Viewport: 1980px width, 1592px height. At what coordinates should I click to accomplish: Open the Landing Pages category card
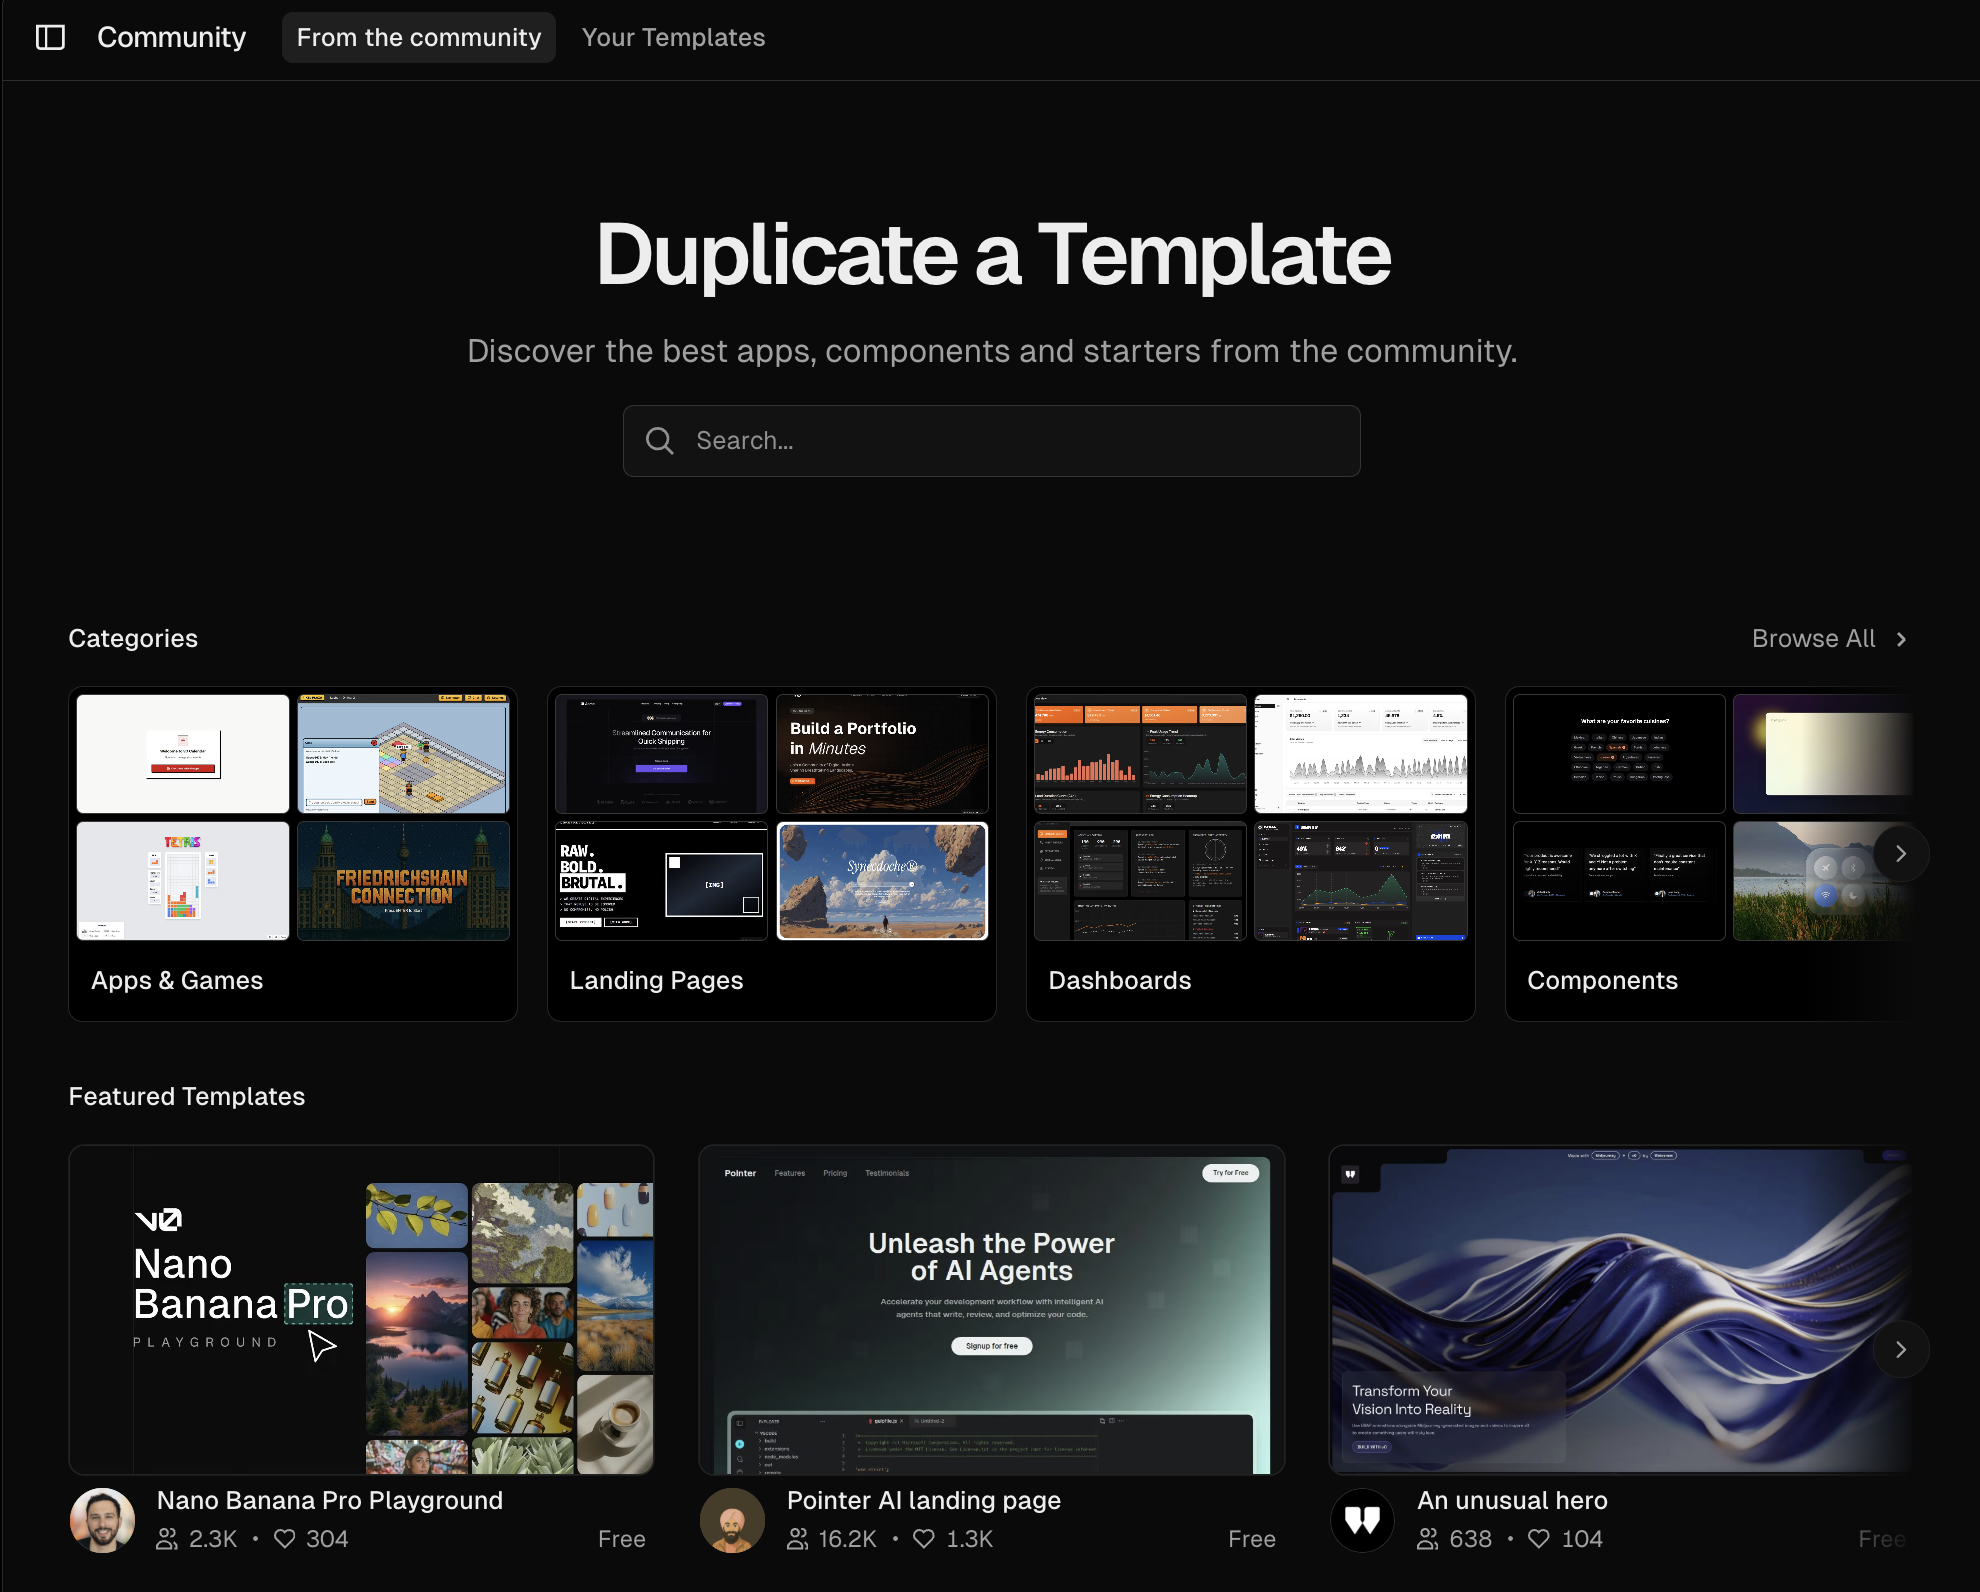coord(771,853)
